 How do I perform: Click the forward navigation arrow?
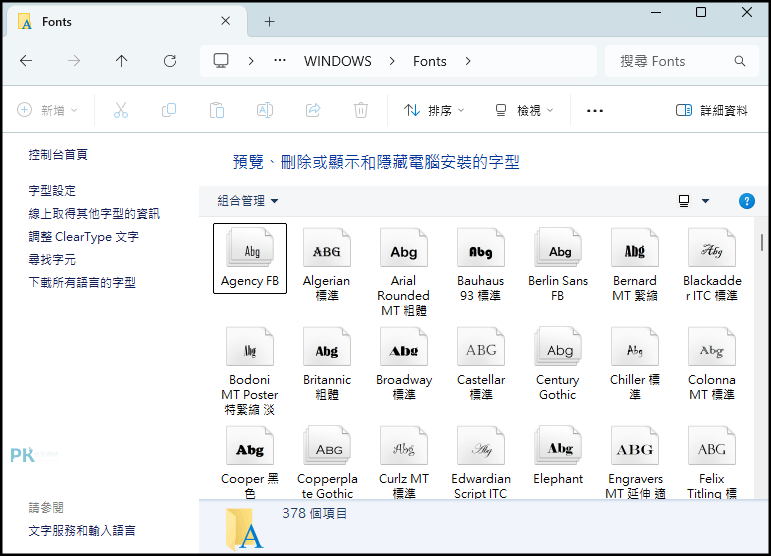[x=74, y=61]
